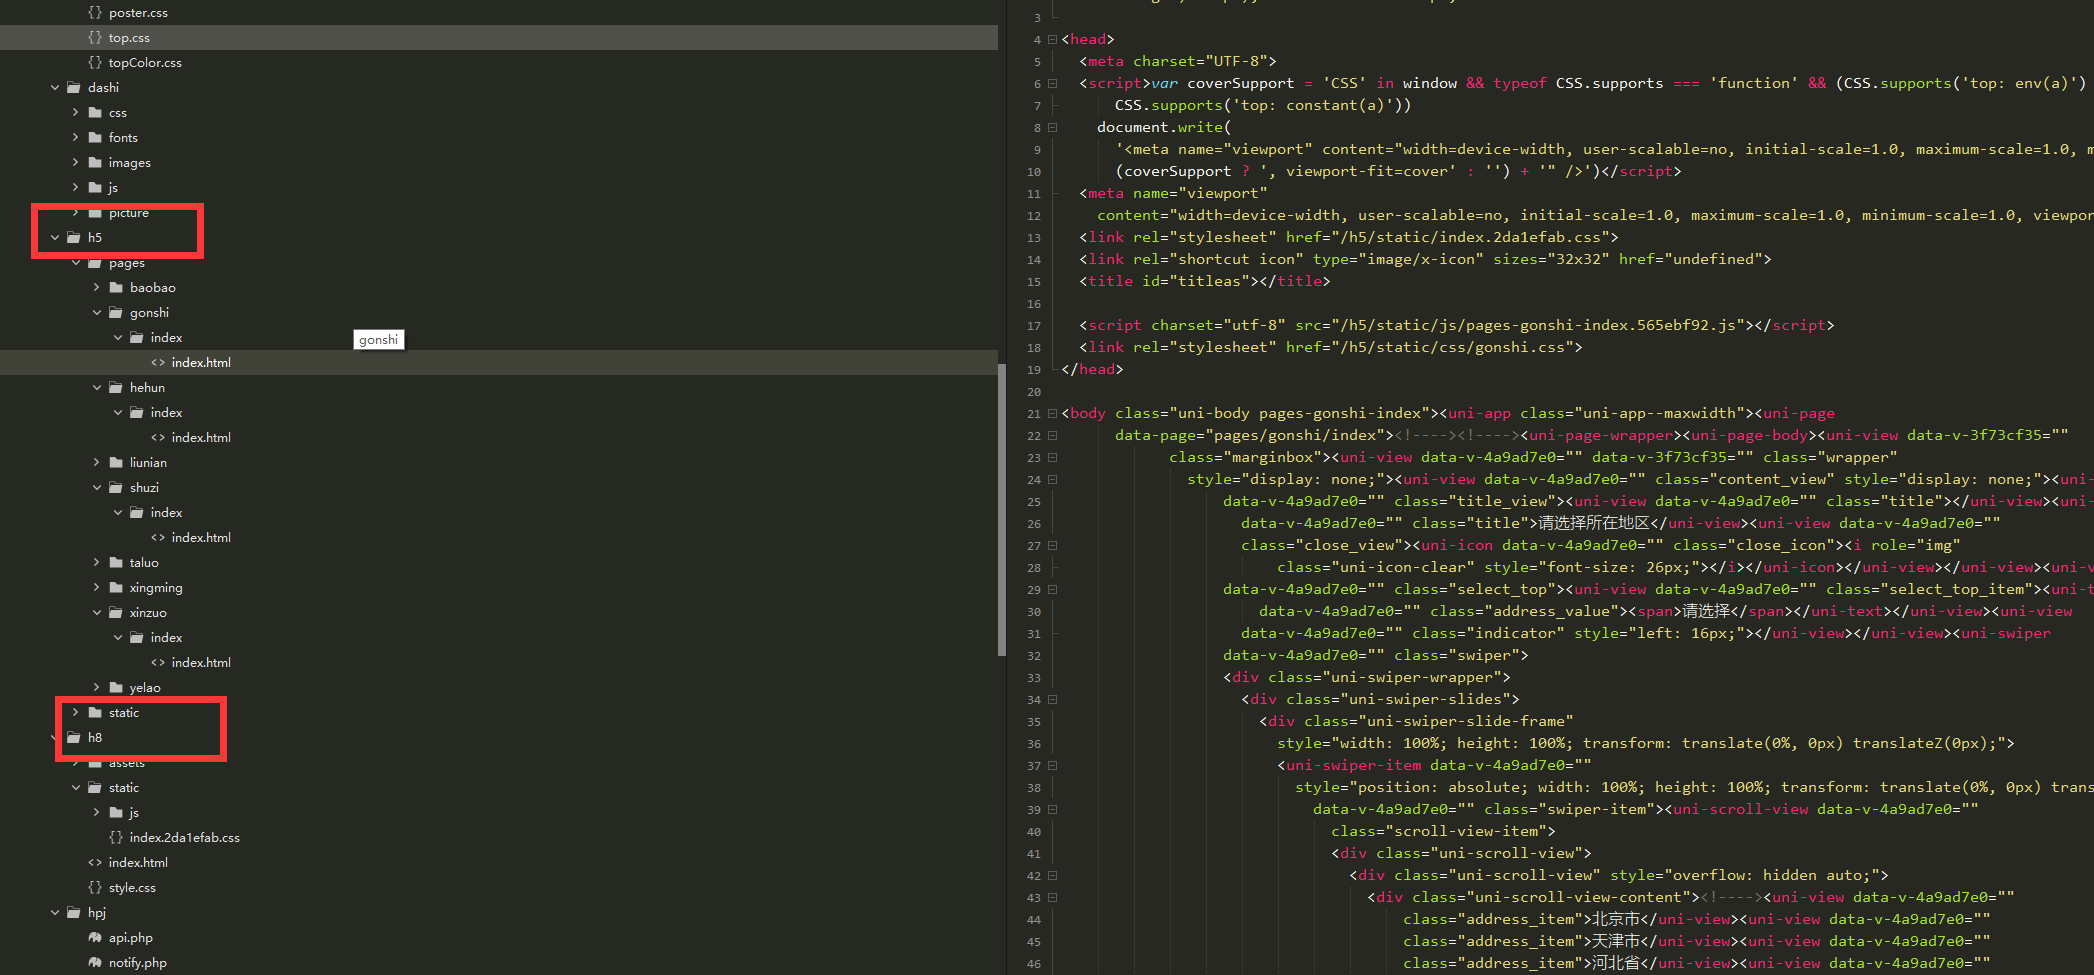
Task: Fold the document.write block at line 8
Action: pos(1052,128)
